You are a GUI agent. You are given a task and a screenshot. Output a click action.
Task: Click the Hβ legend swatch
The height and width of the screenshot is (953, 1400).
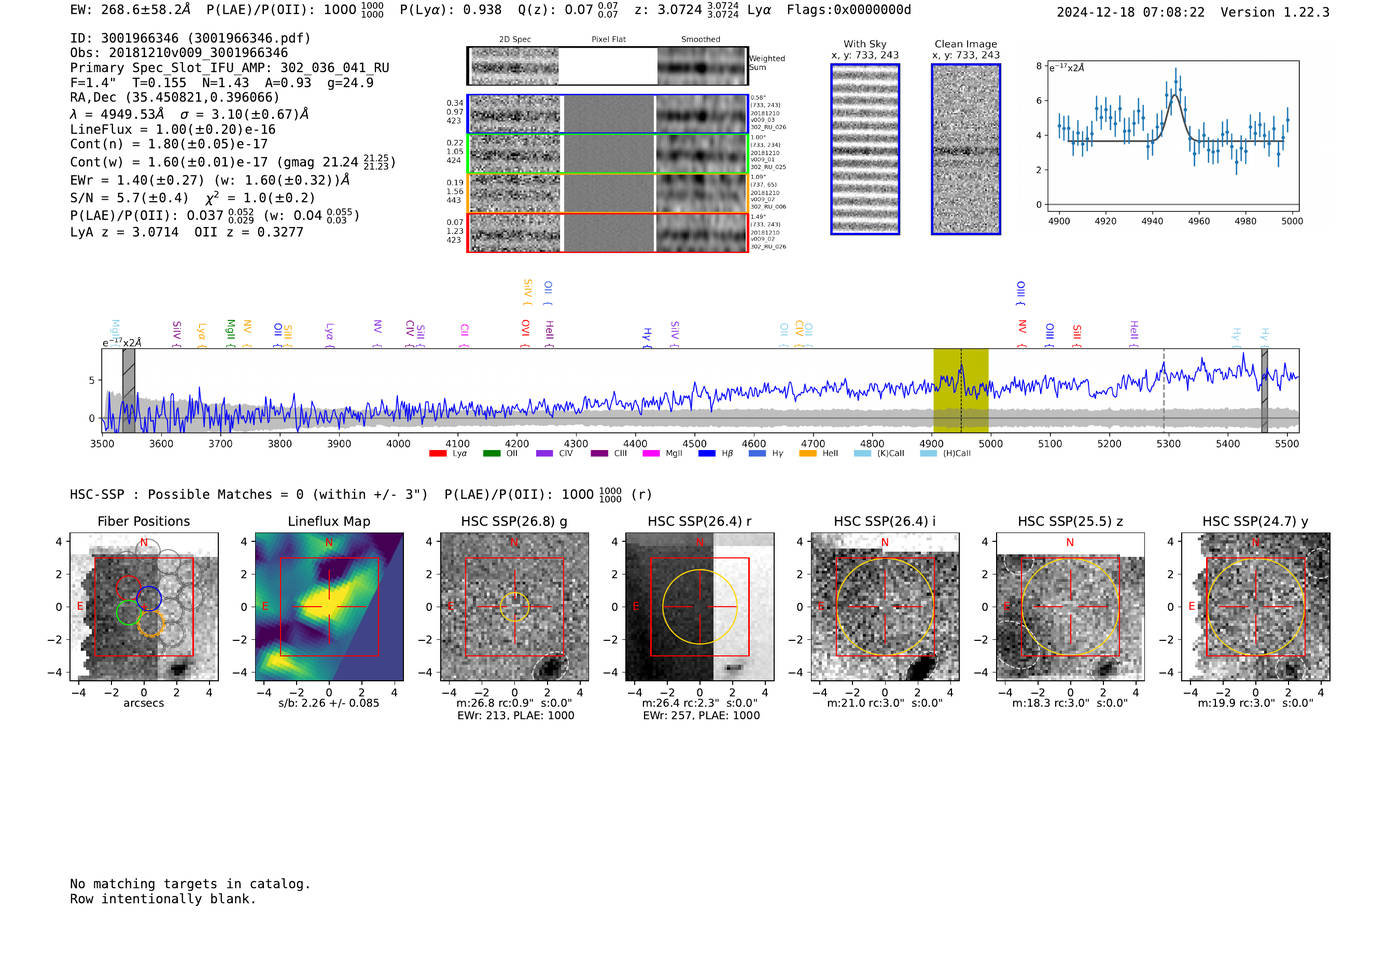pyautogui.click(x=707, y=454)
